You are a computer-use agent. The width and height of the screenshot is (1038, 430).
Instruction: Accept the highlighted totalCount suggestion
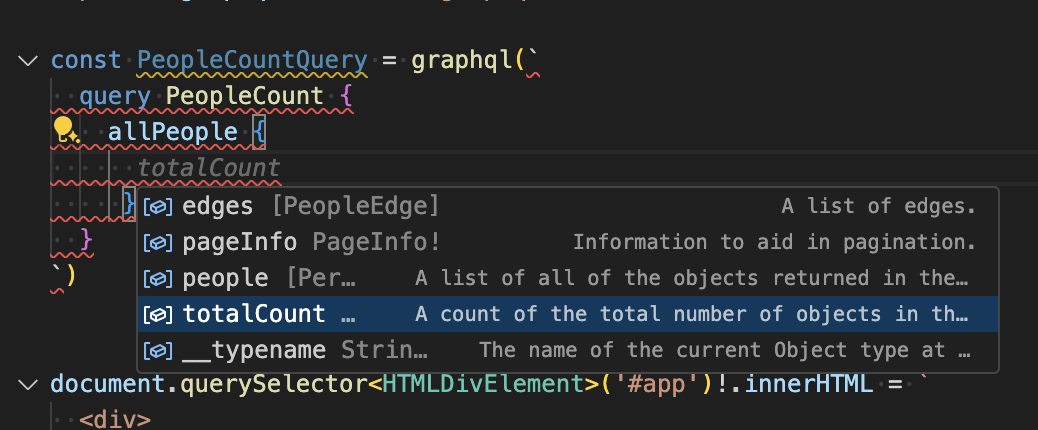[x=254, y=314]
